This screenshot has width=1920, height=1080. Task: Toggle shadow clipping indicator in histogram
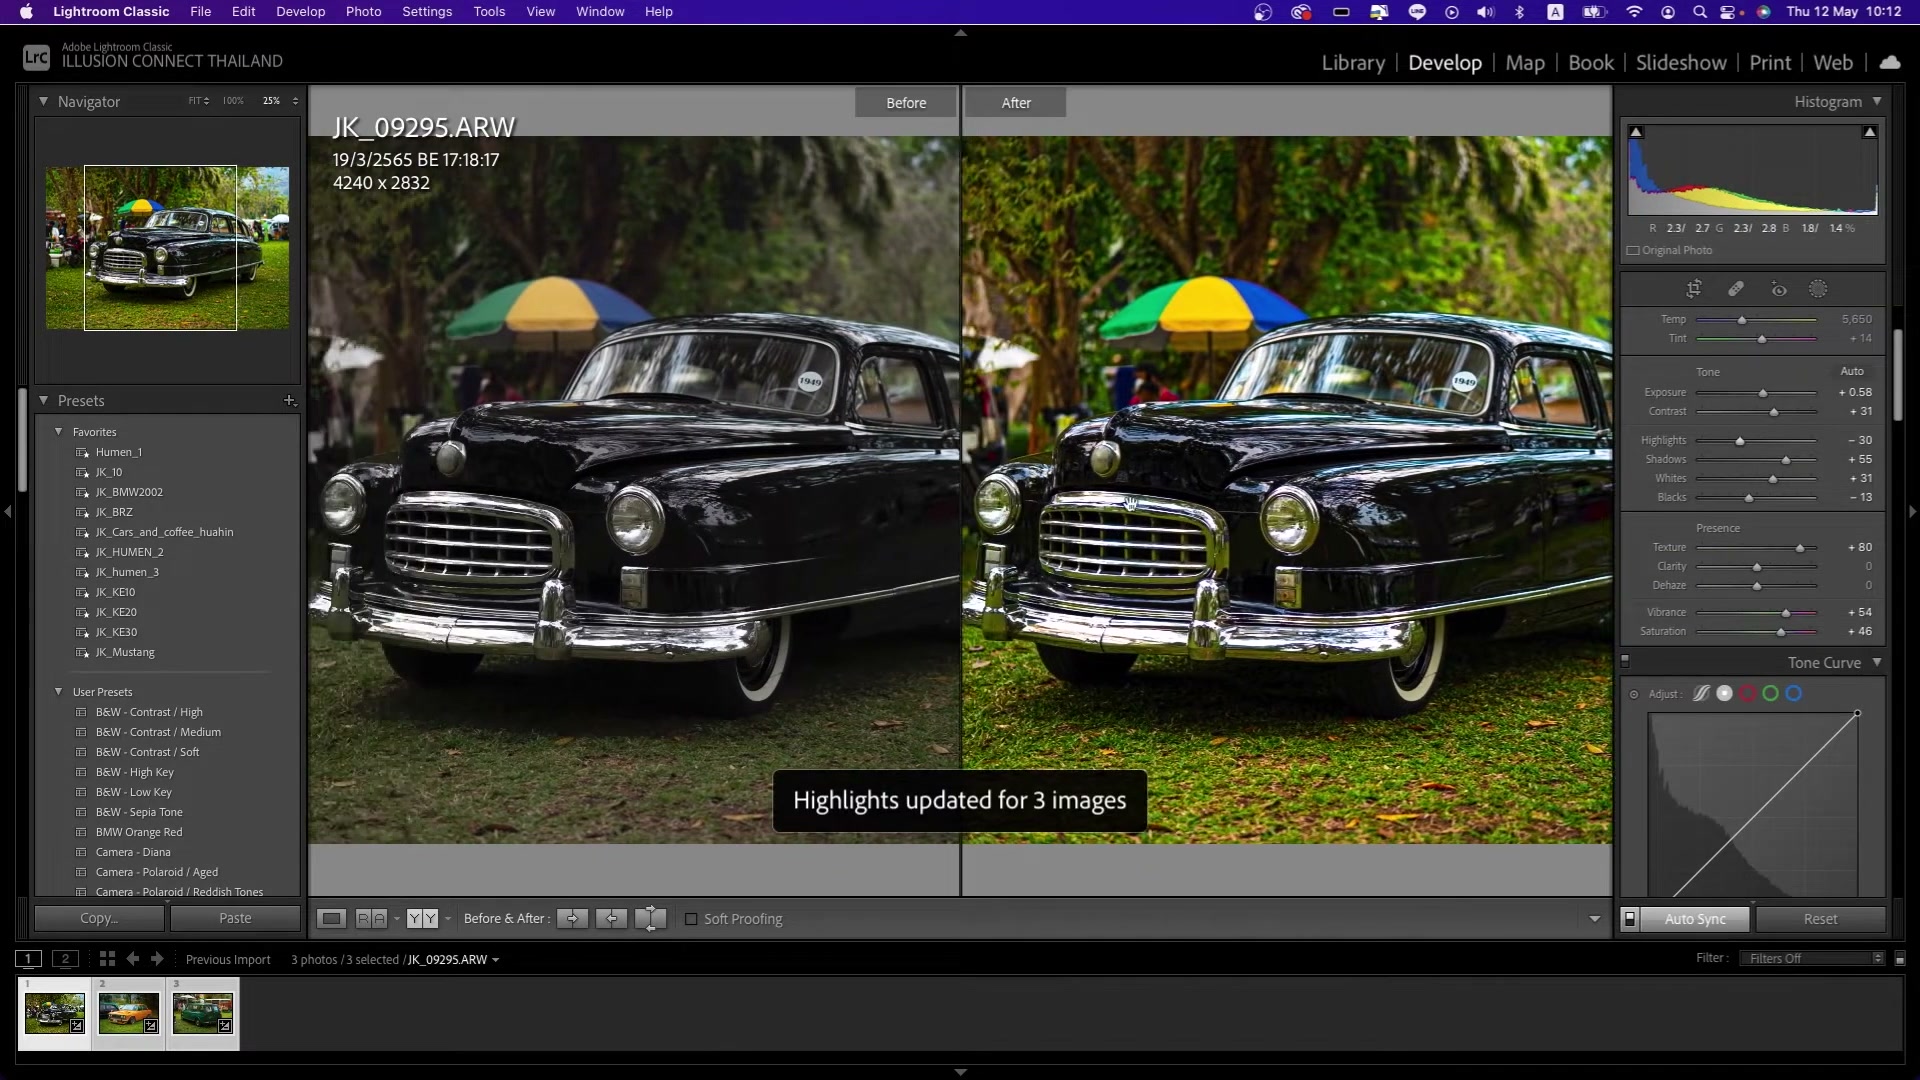[1636, 132]
